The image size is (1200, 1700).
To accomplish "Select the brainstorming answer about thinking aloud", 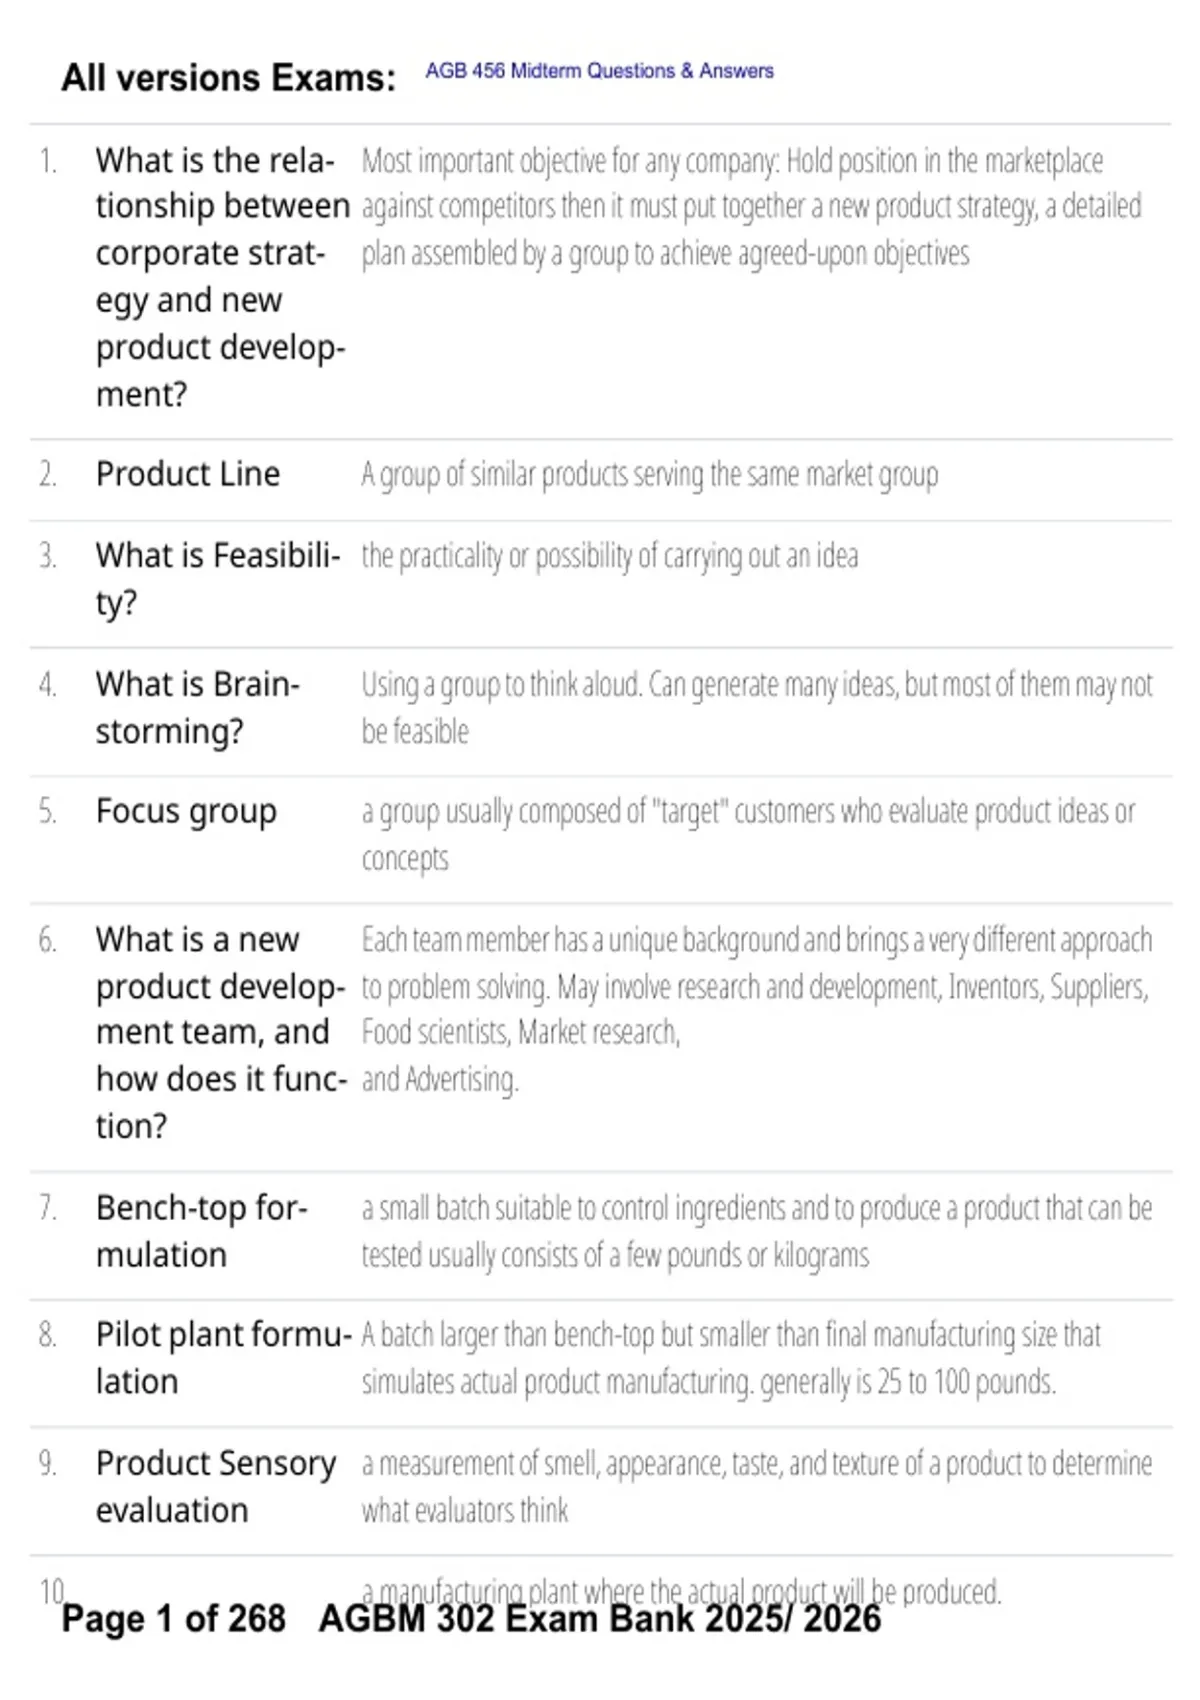I will (x=757, y=708).
